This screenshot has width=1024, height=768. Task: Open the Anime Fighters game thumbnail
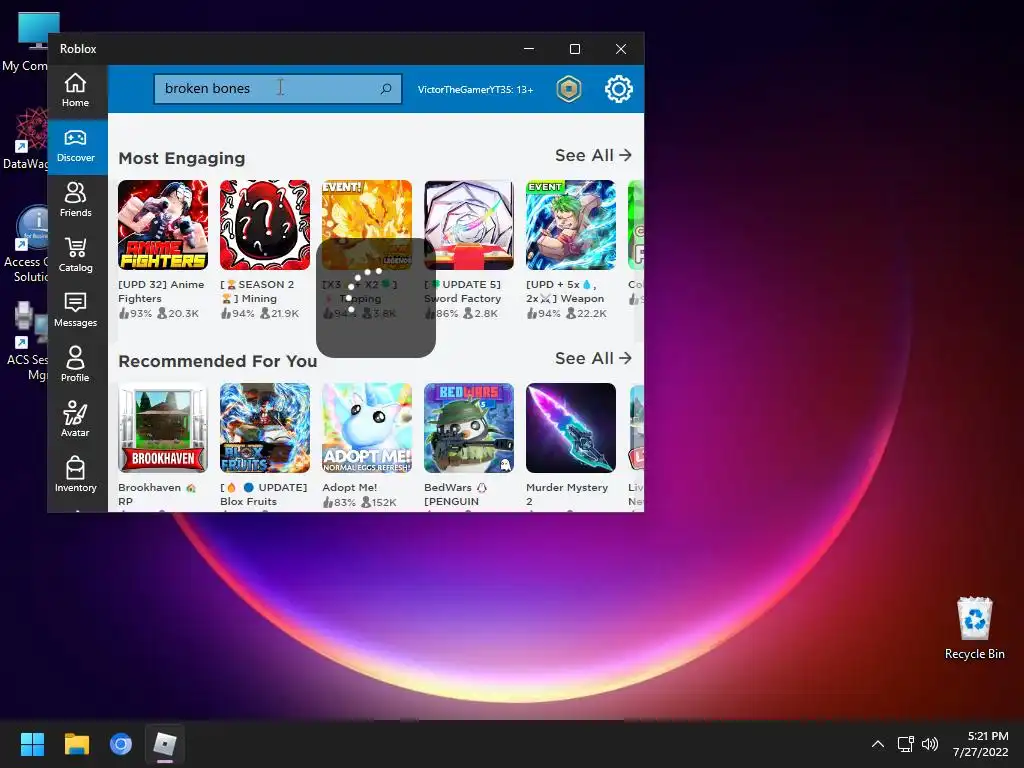[x=163, y=225]
